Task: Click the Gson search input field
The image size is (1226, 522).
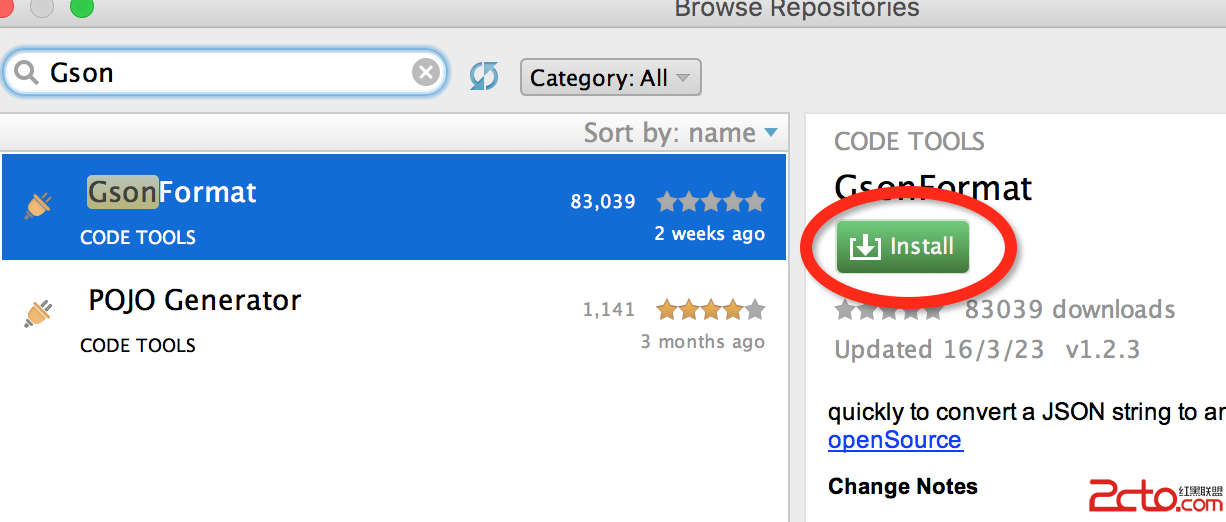Action: click(223, 73)
